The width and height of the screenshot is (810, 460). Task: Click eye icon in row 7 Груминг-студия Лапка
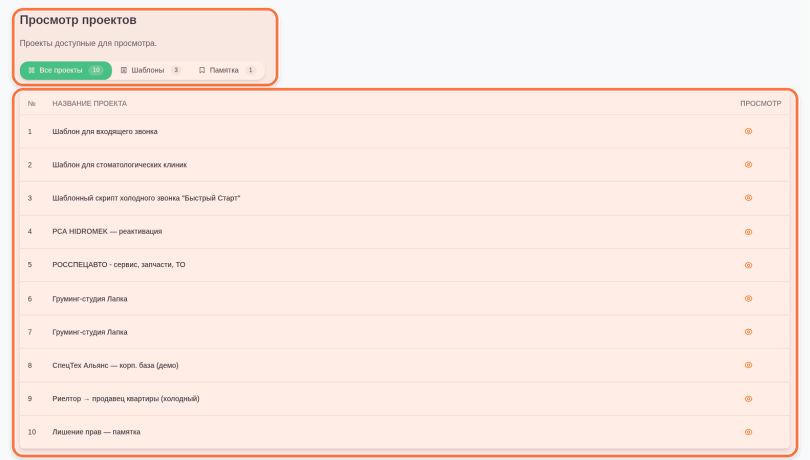(748, 332)
